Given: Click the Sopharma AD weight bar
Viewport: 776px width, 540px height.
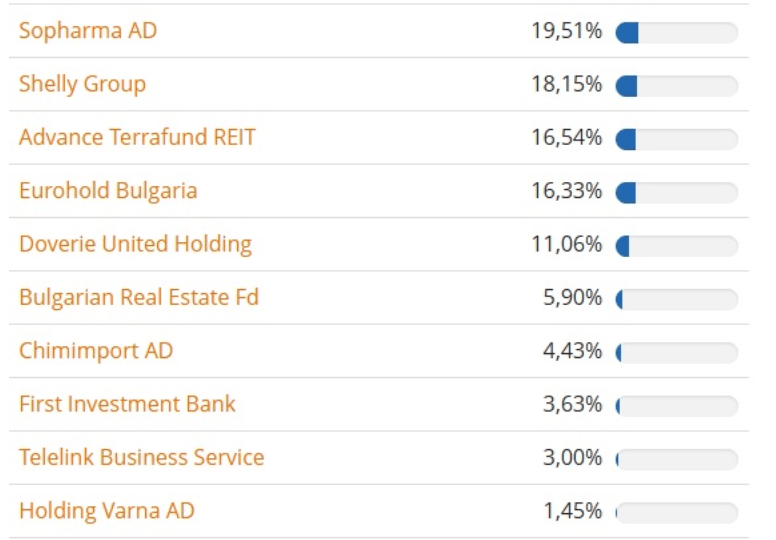Looking at the screenshot, I should pyautogui.click(x=677, y=33).
